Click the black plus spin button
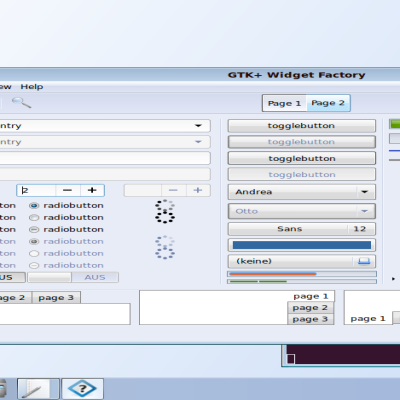Viewport: 400px width, 400px height. 92,190
